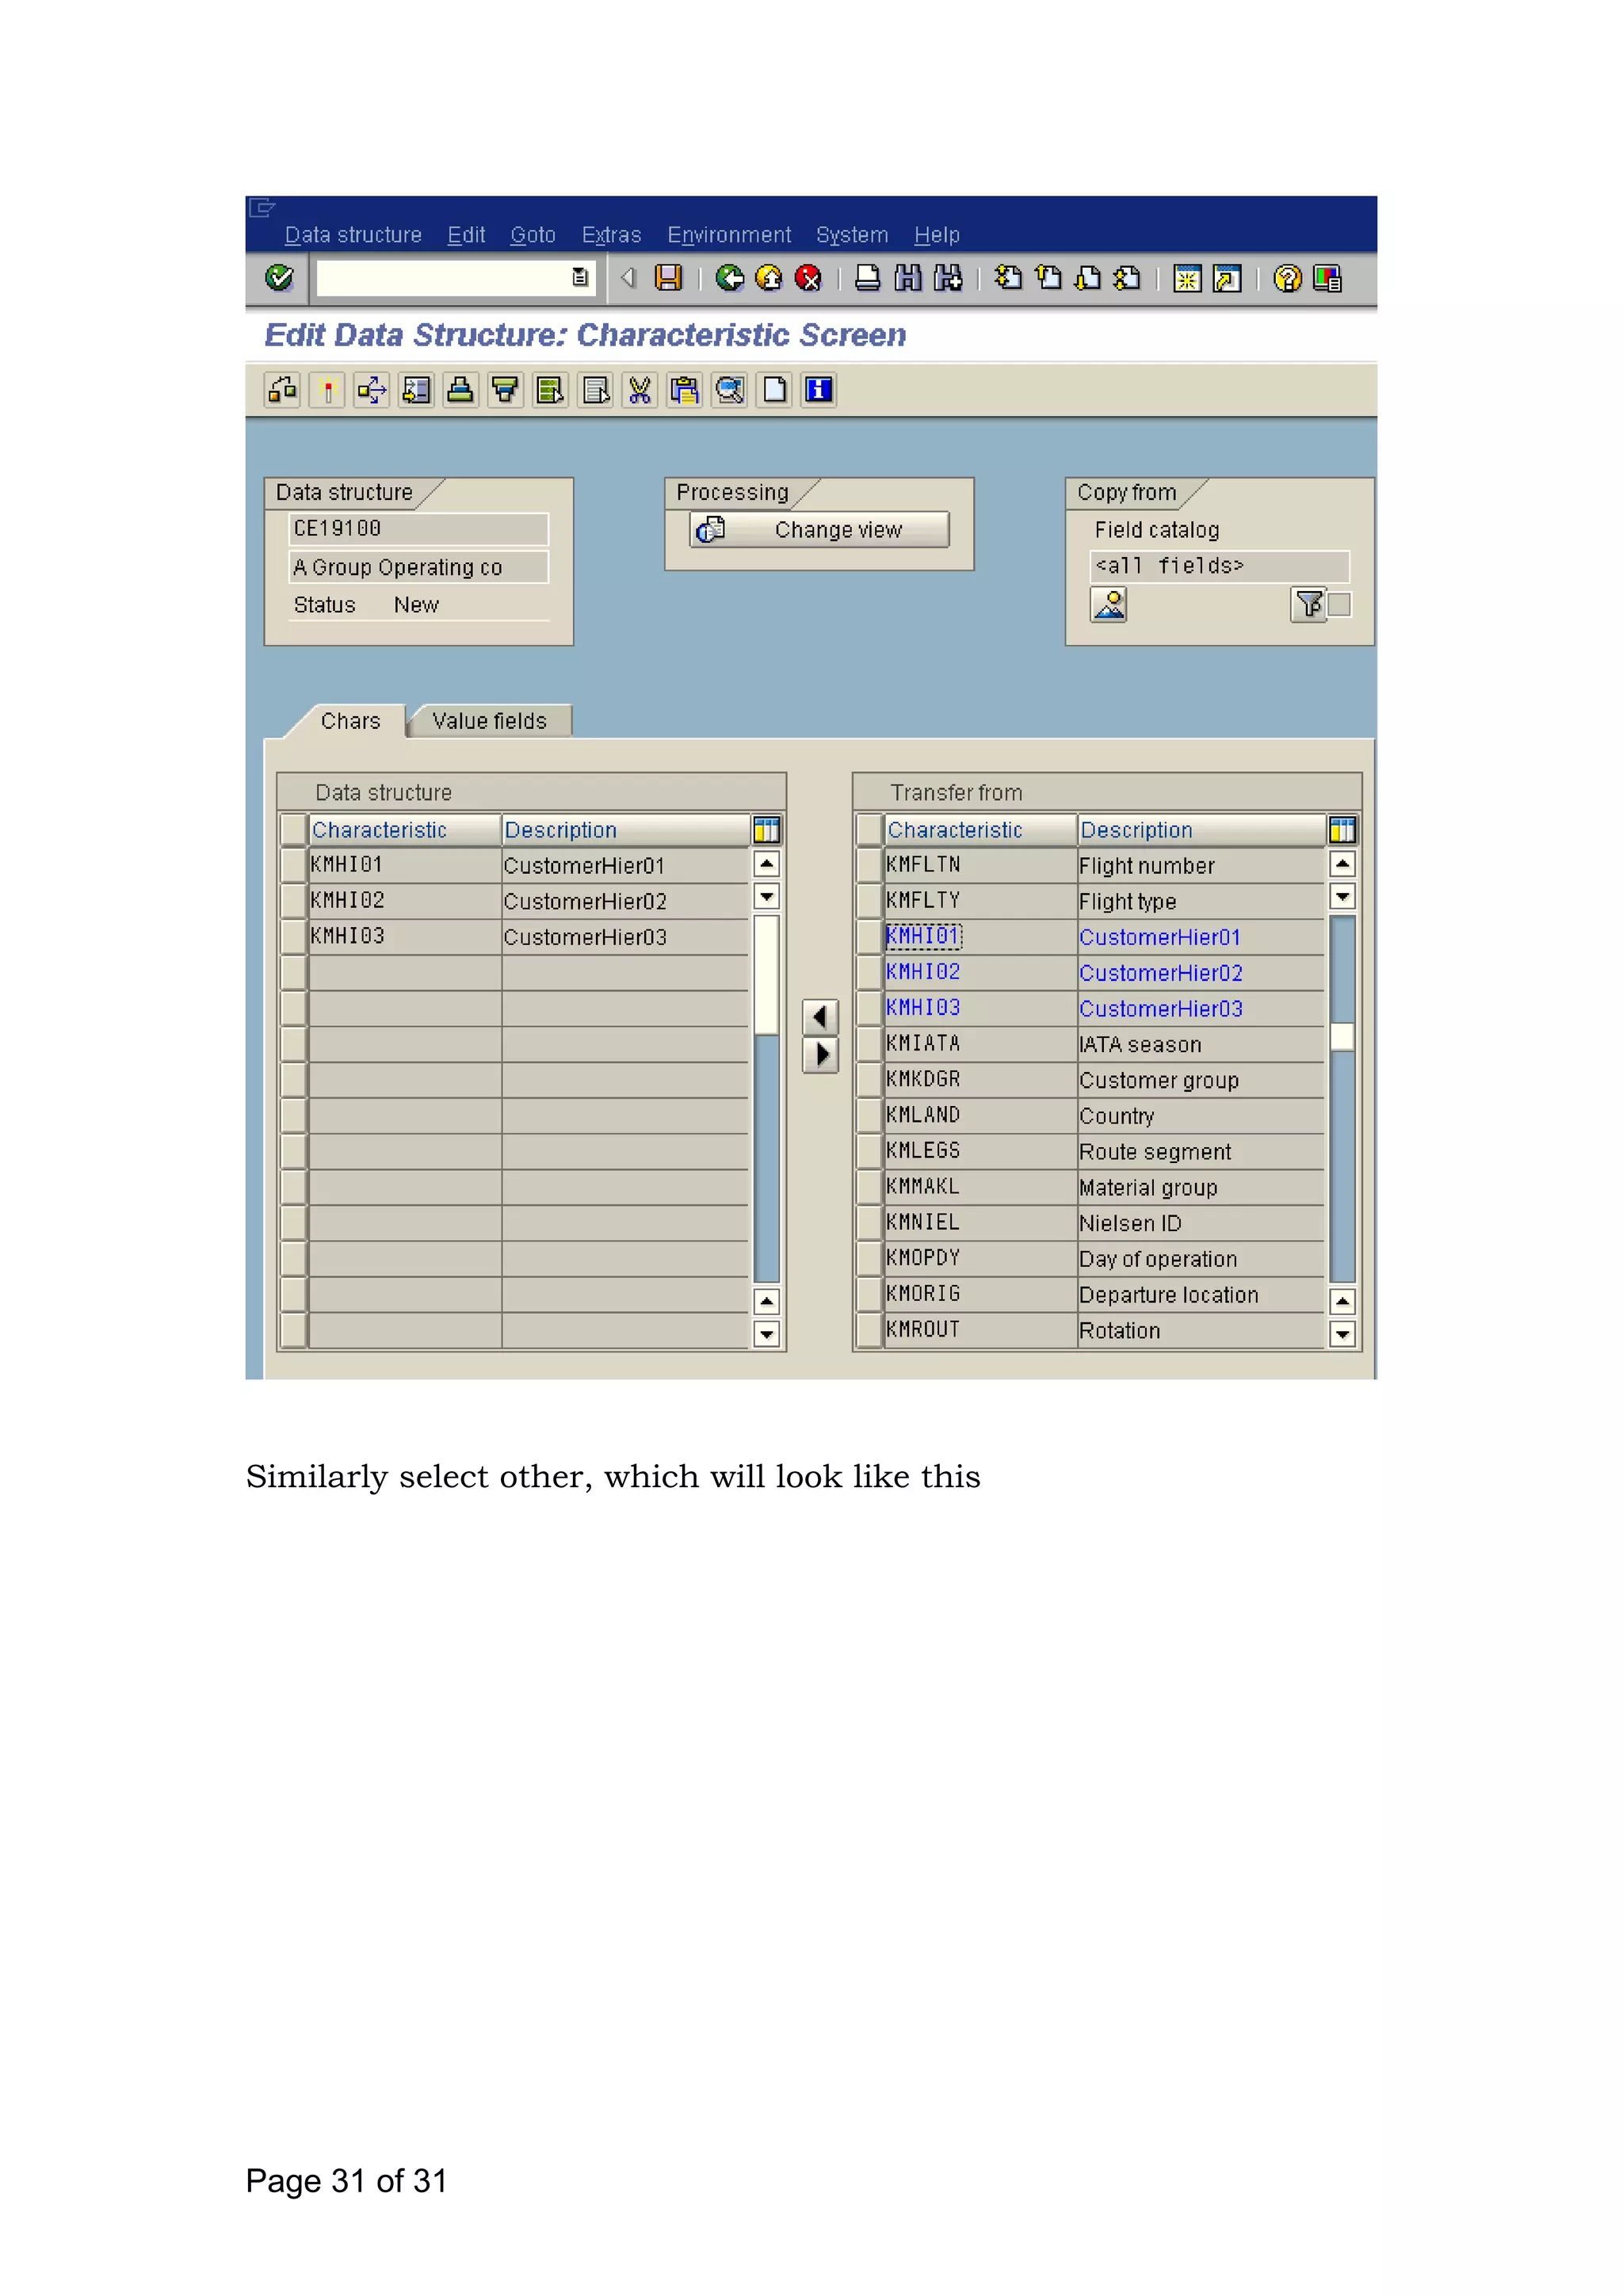Open command field history dropdown

[x=580, y=278]
